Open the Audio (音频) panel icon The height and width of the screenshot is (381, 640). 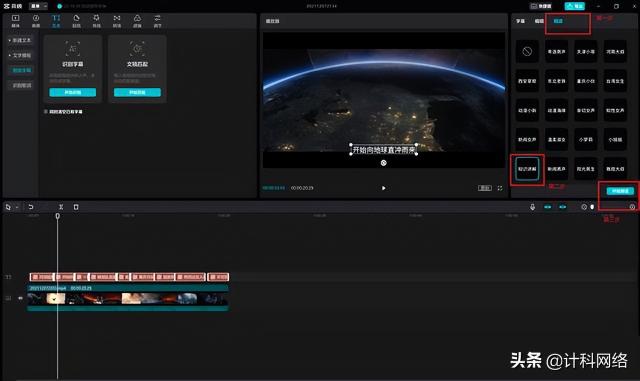(x=36, y=21)
